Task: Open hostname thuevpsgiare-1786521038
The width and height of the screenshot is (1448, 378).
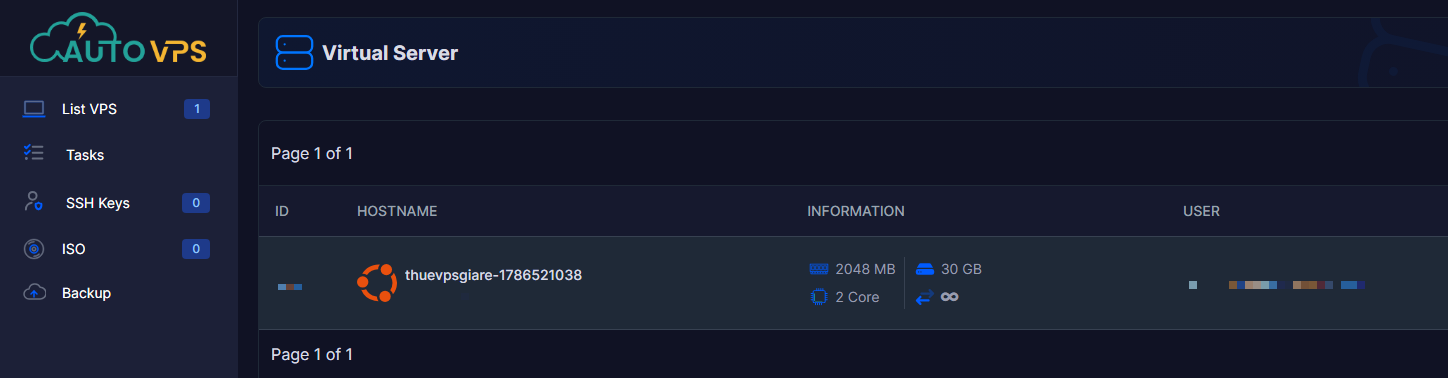Action: (494, 274)
